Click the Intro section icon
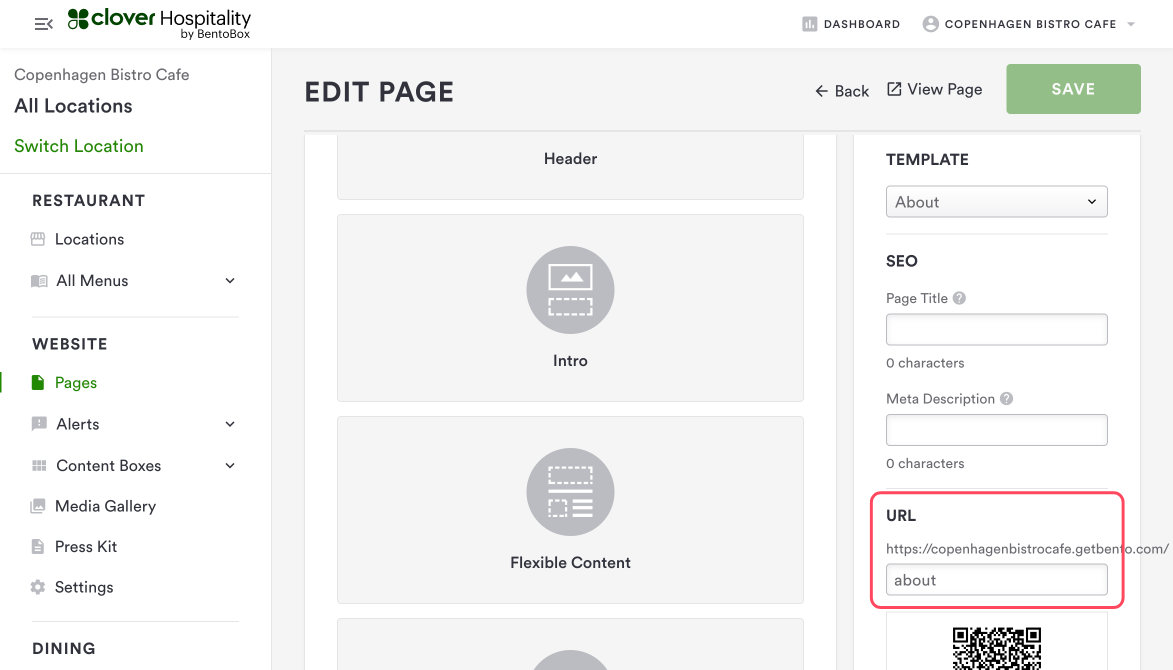The height and width of the screenshot is (670, 1173). [x=570, y=290]
